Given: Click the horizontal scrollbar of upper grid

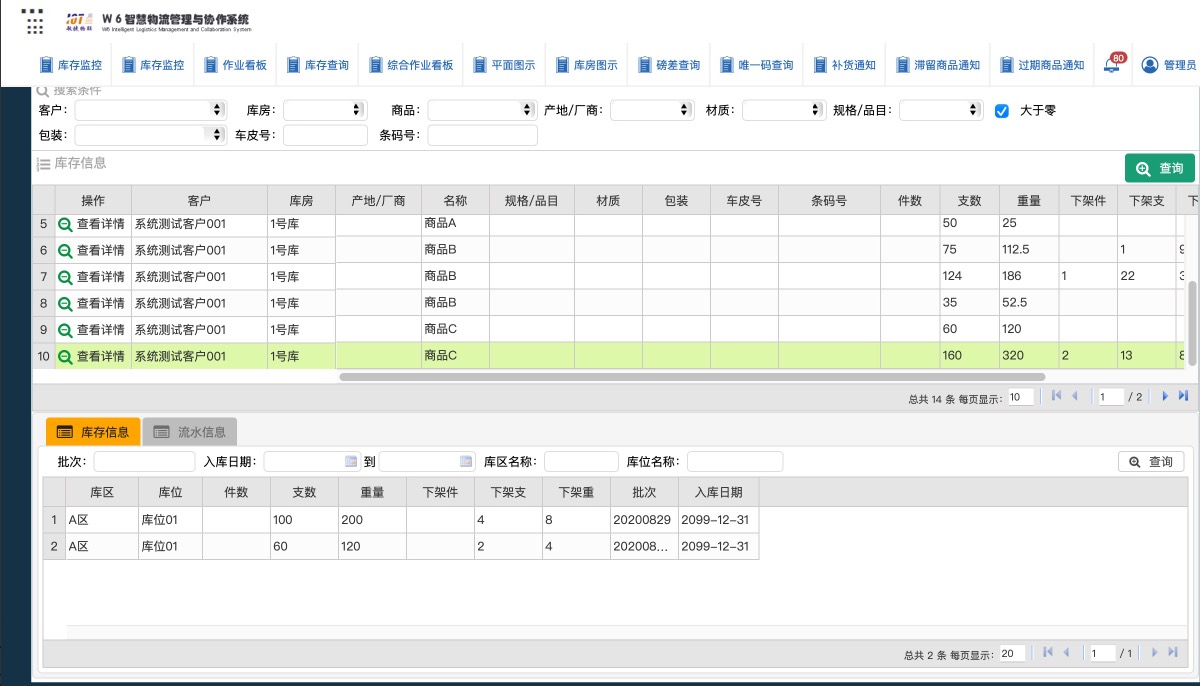Looking at the screenshot, I should pos(692,377).
